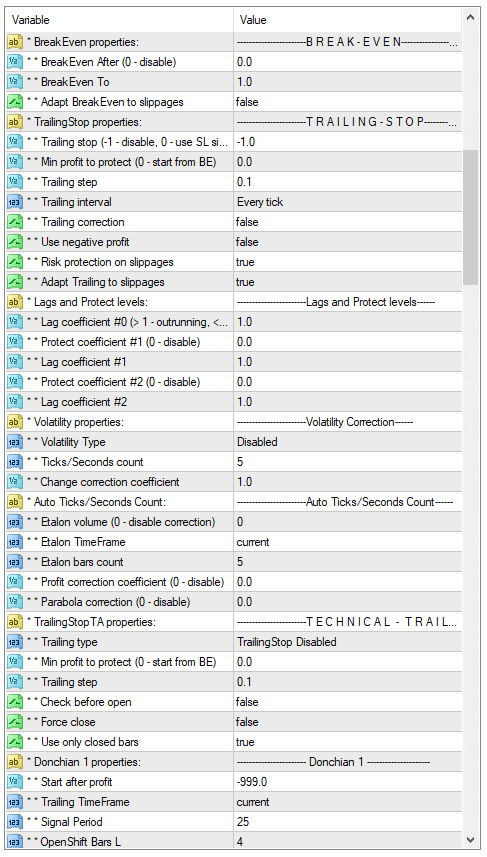Click the icon for Adapt Trailing to slippages
The height and width of the screenshot is (857, 487).
tap(15, 282)
